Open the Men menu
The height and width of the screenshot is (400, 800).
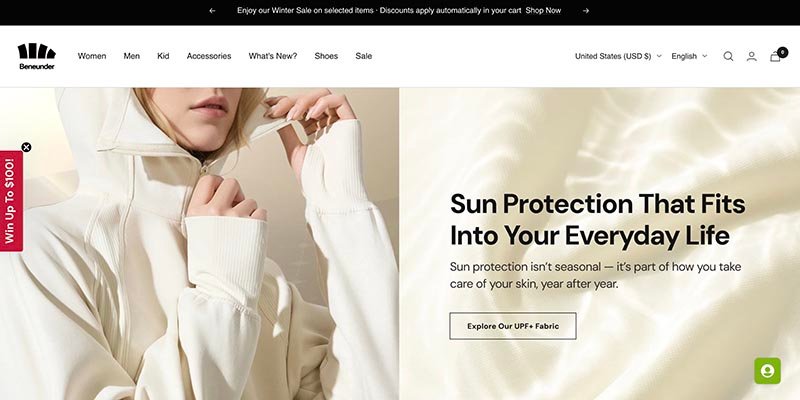click(x=132, y=56)
